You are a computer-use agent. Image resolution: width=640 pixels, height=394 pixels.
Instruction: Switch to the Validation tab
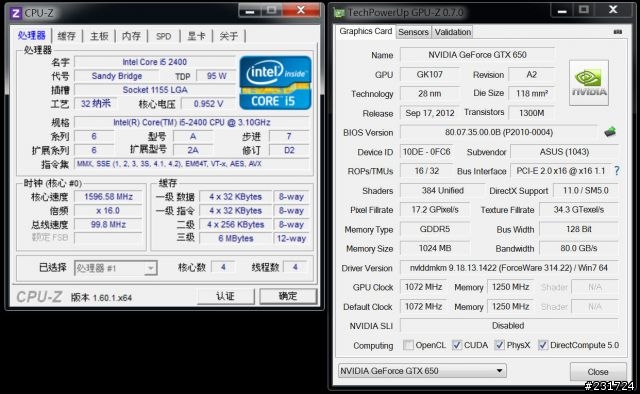(453, 32)
